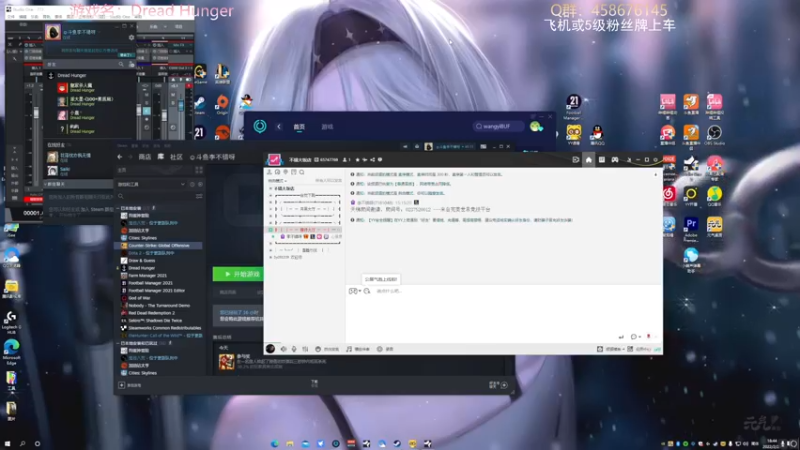Select Football Manager 2021 Editor in Steam list
800x450 pixels.
156,290
